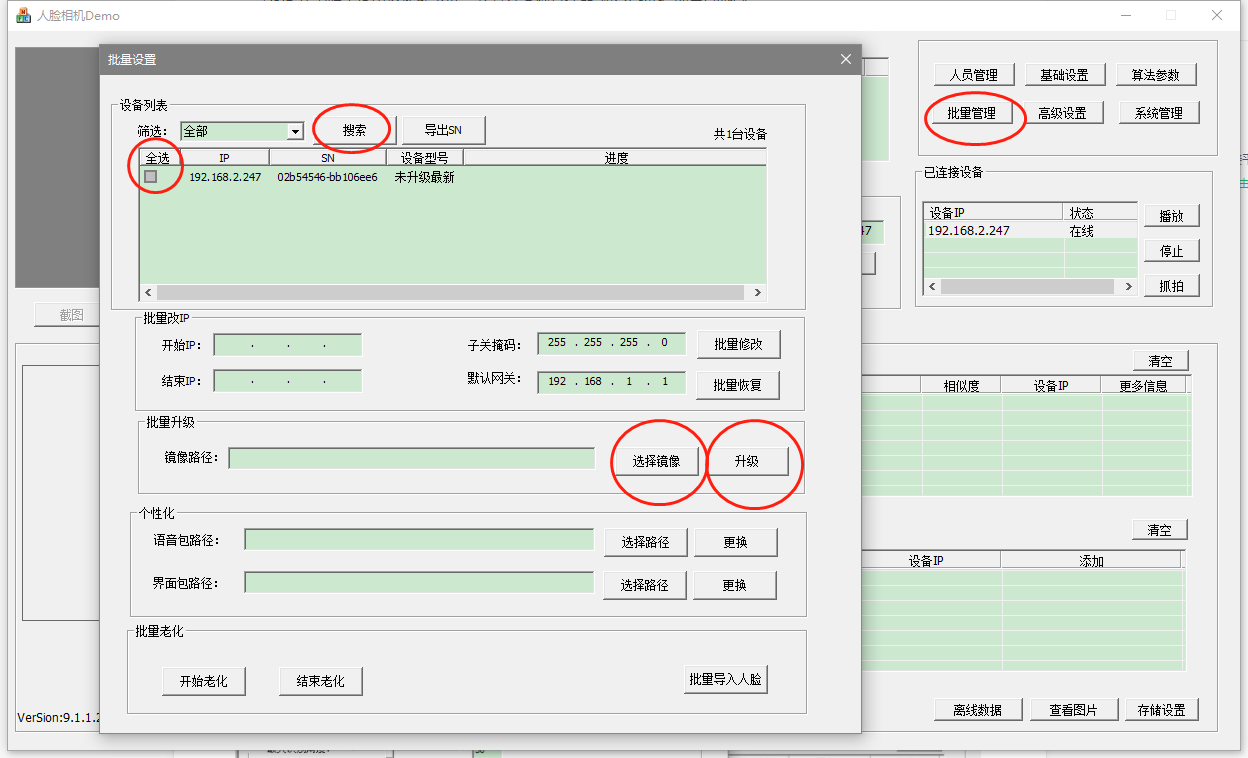The image size is (1248, 758).
Task: Click the 批量修改 button
Action: coord(738,344)
